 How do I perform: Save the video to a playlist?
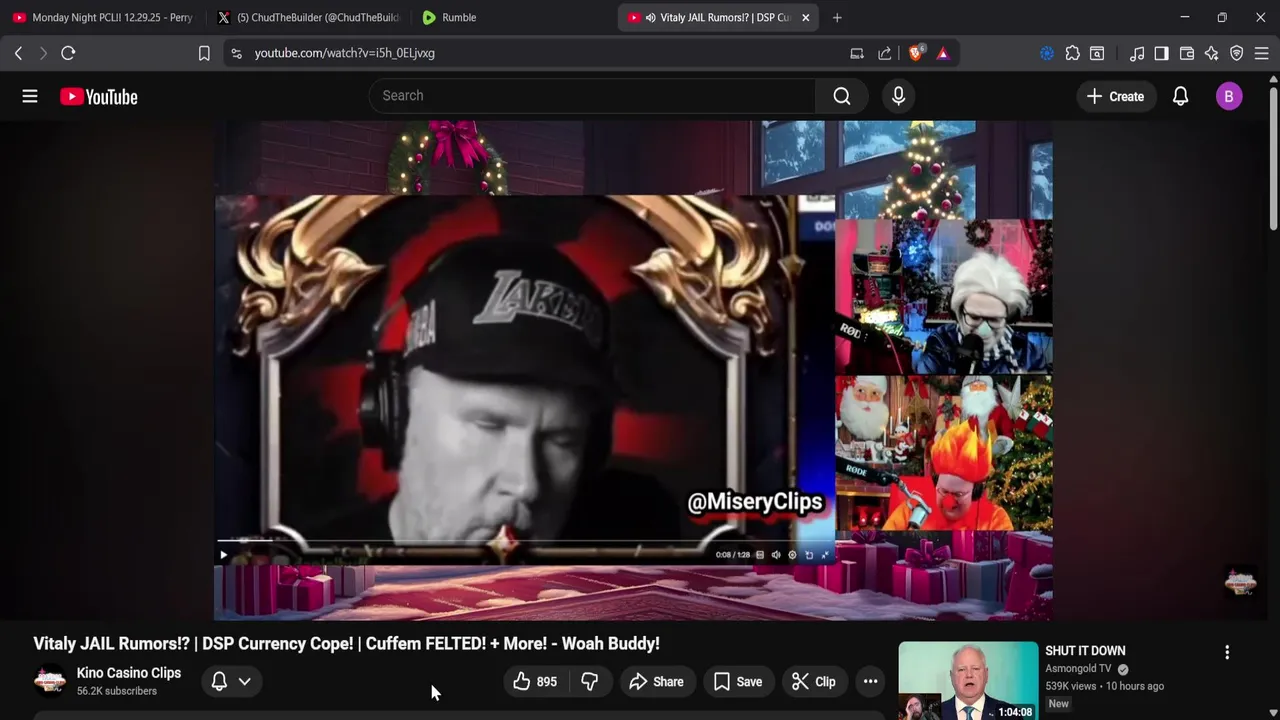click(x=738, y=682)
